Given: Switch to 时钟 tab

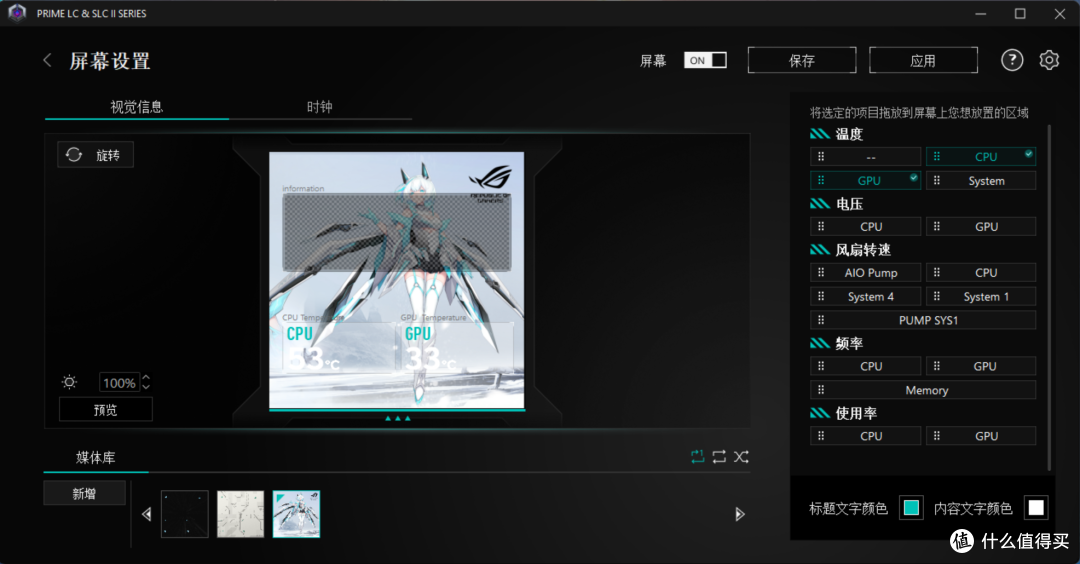Looking at the screenshot, I should click(x=320, y=107).
